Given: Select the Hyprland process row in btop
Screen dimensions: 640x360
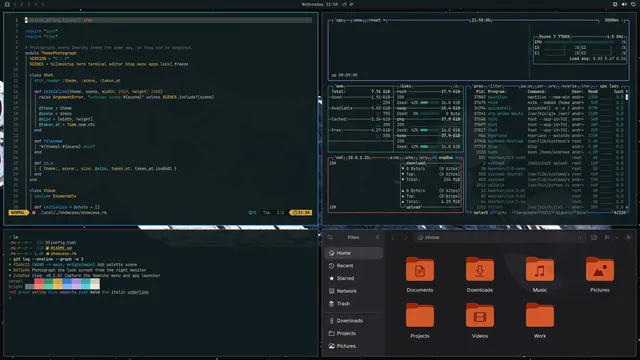Looking at the screenshot, I should pyautogui.click(x=549, y=136).
